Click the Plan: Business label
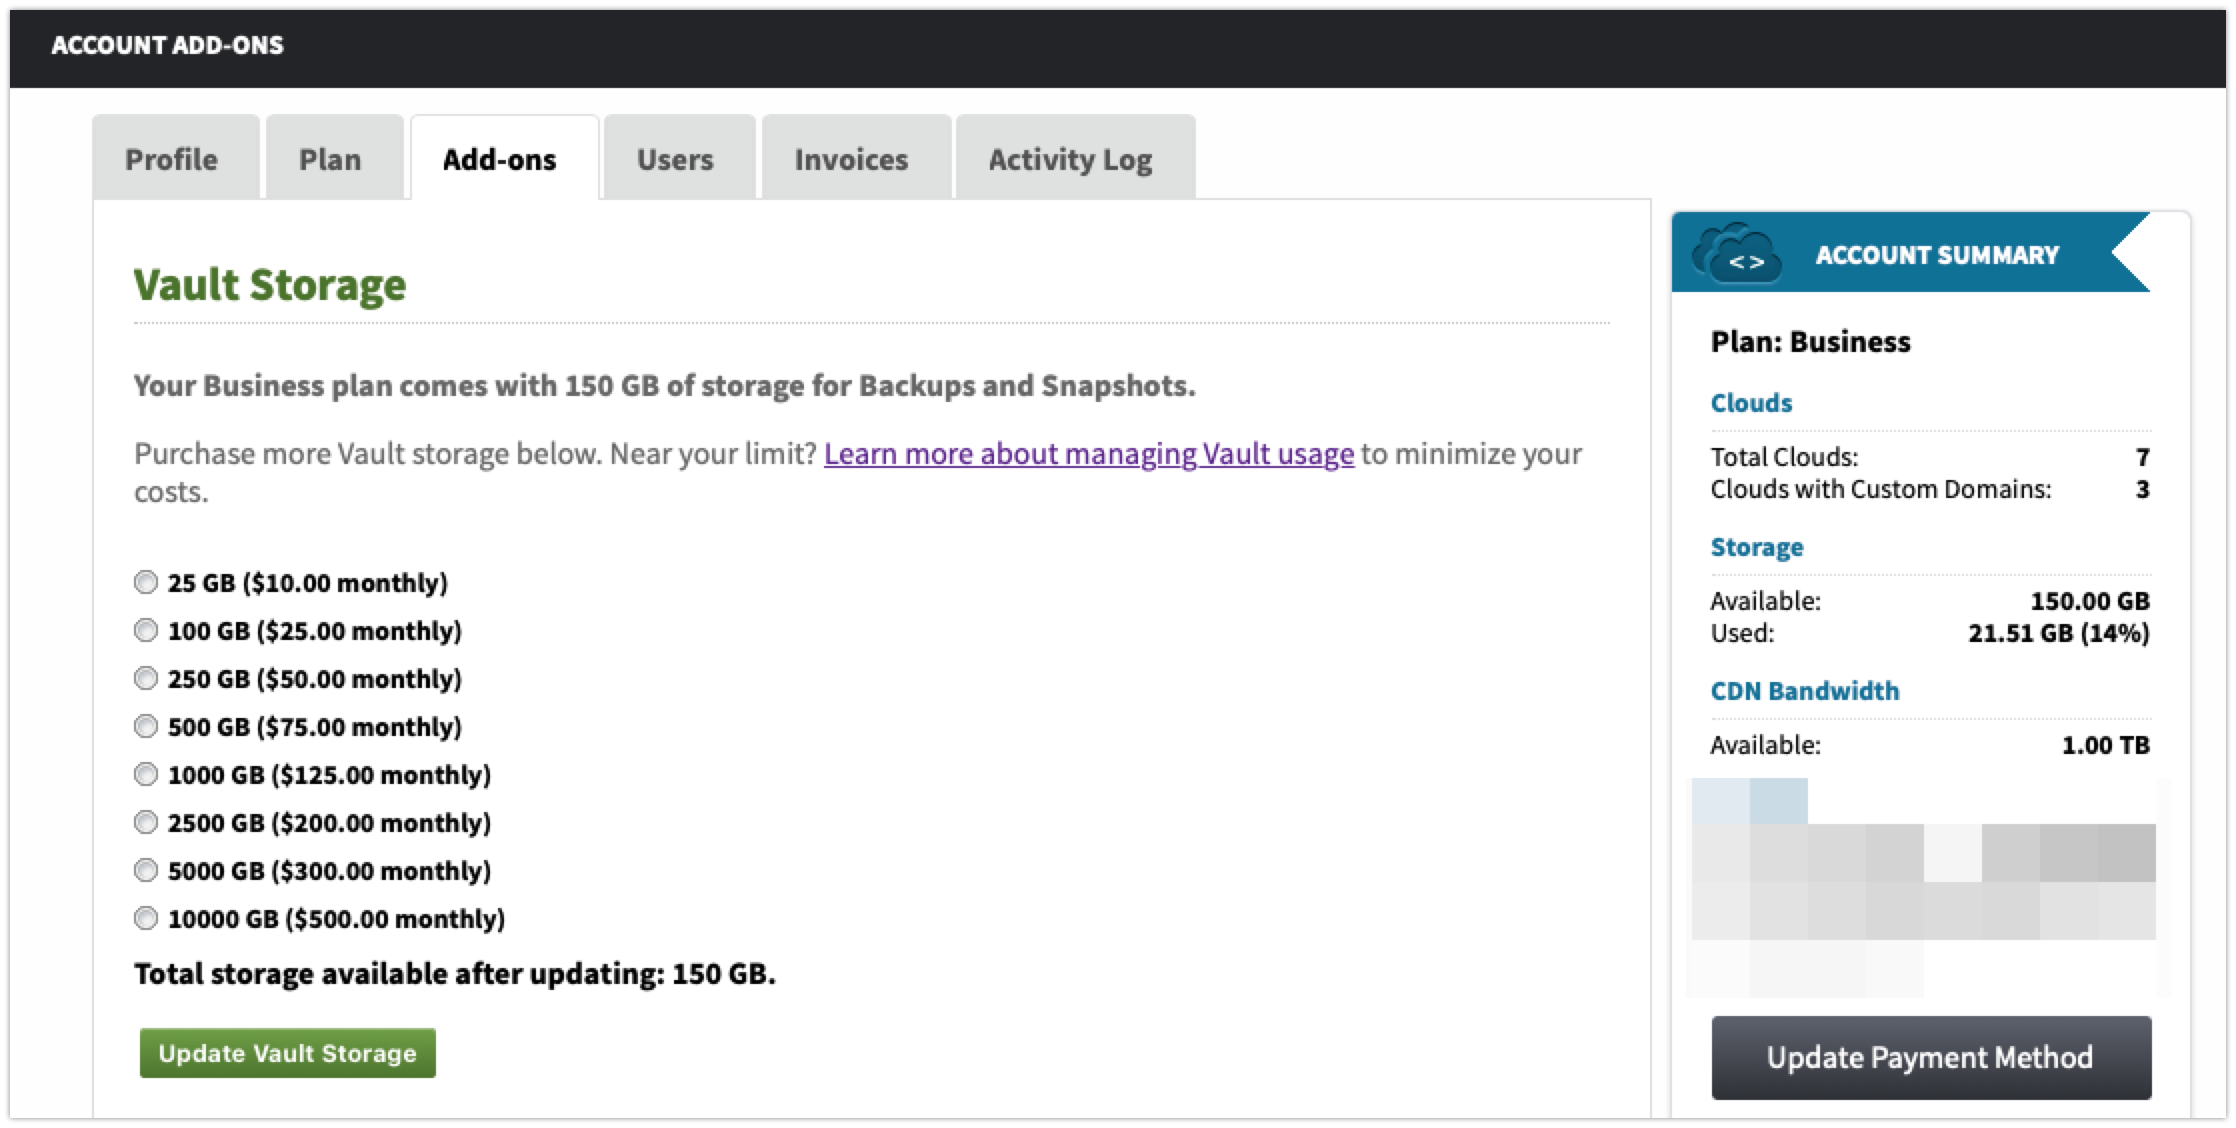 [x=1810, y=342]
